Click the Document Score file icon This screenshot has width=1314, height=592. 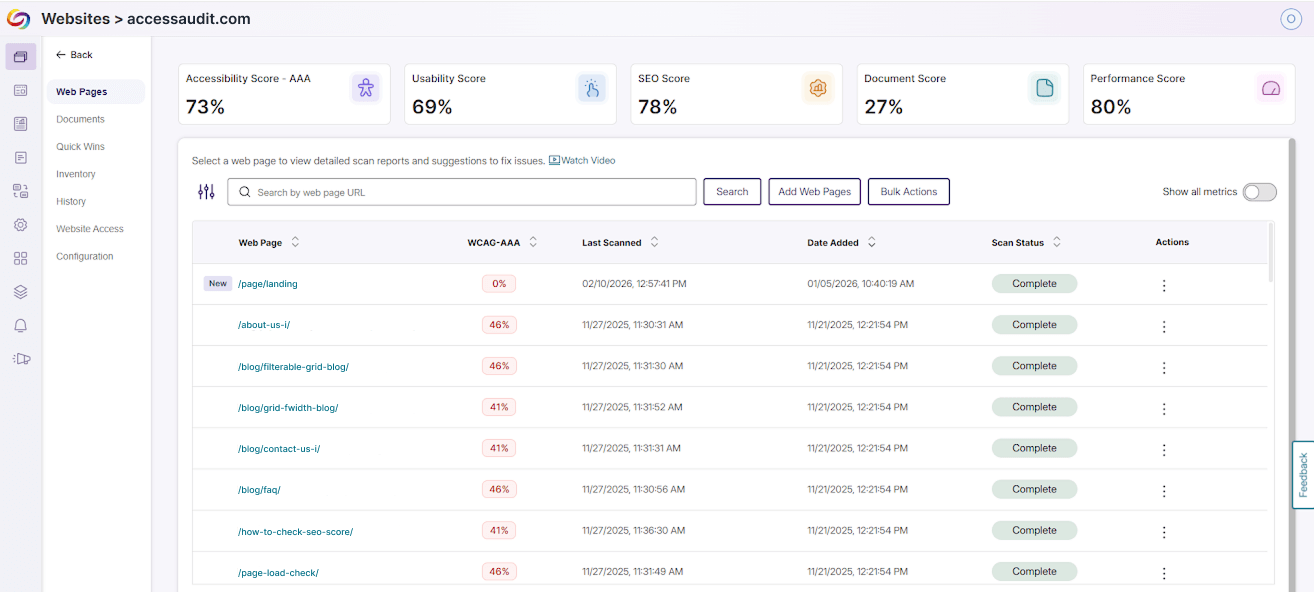tap(1045, 89)
